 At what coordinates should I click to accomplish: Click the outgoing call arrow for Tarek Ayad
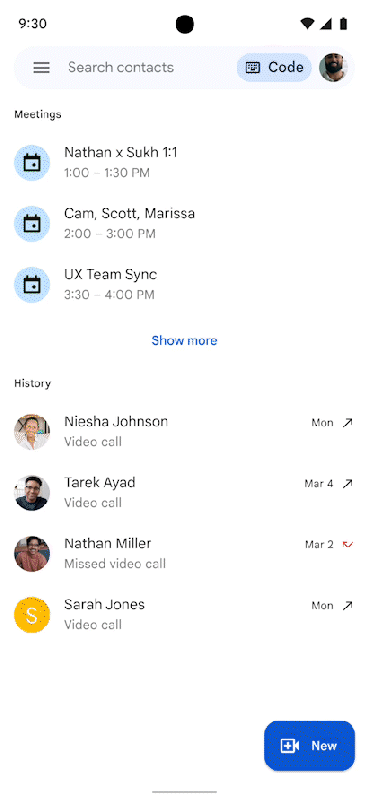coord(348,483)
